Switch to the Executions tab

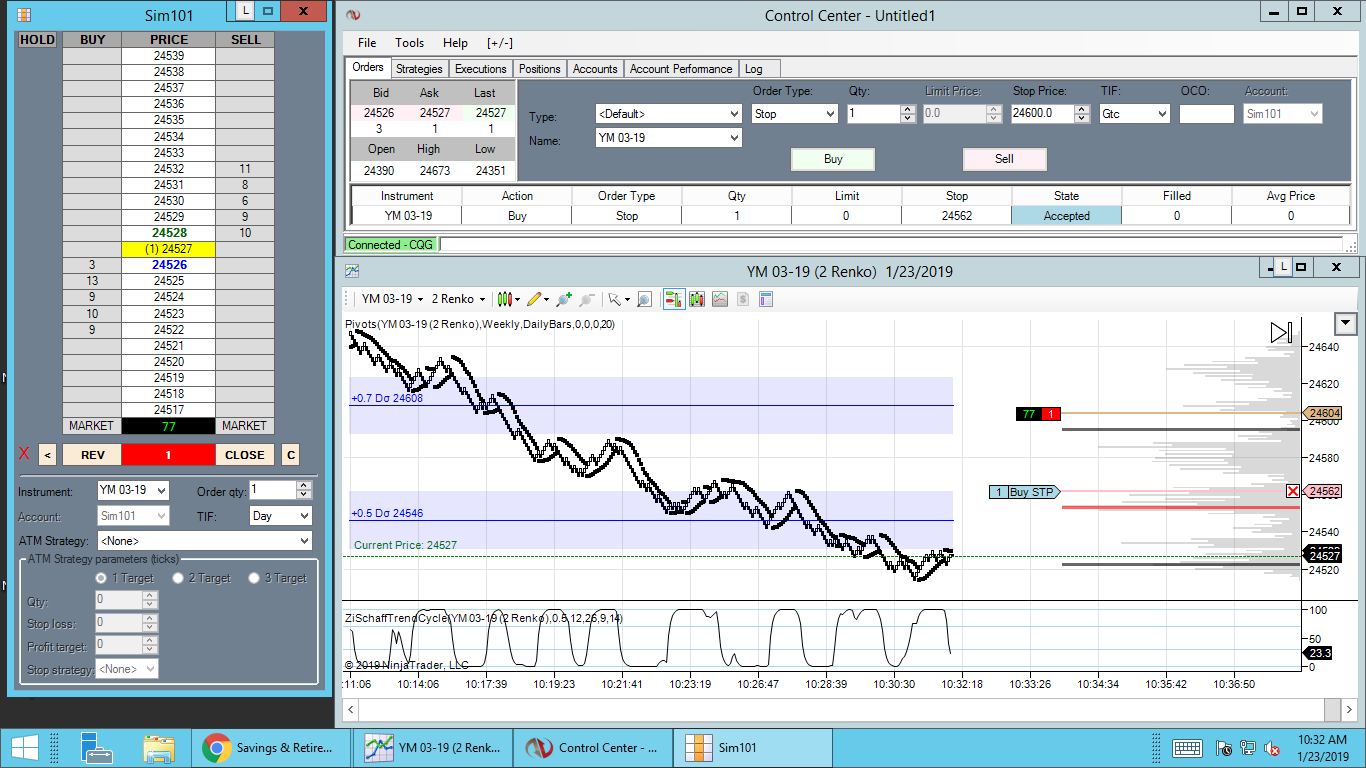(481, 69)
